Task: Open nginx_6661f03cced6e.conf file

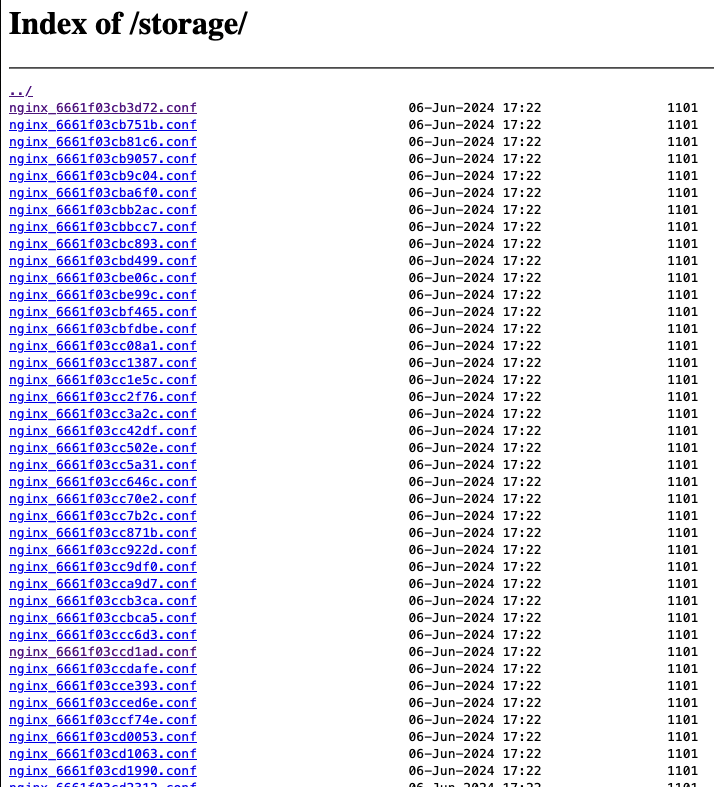Action: coord(103,703)
